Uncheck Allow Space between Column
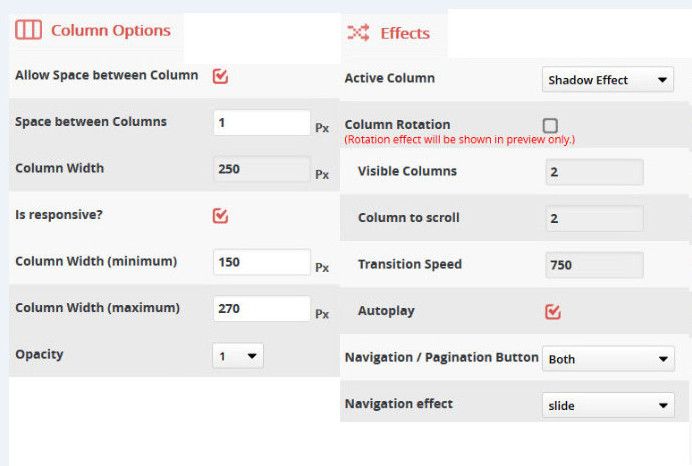 pos(221,76)
